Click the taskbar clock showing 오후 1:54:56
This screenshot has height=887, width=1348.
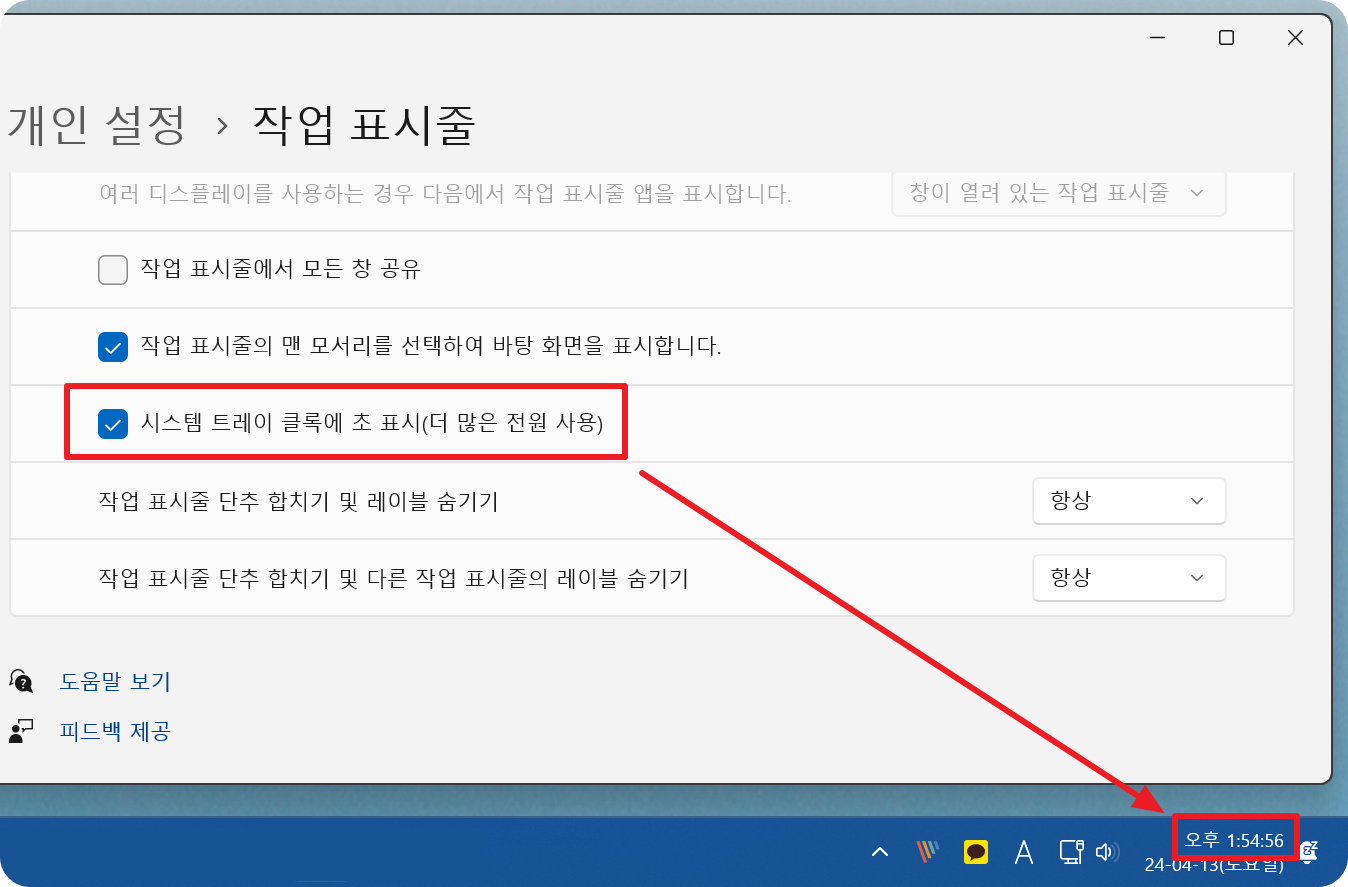pyautogui.click(x=1234, y=841)
